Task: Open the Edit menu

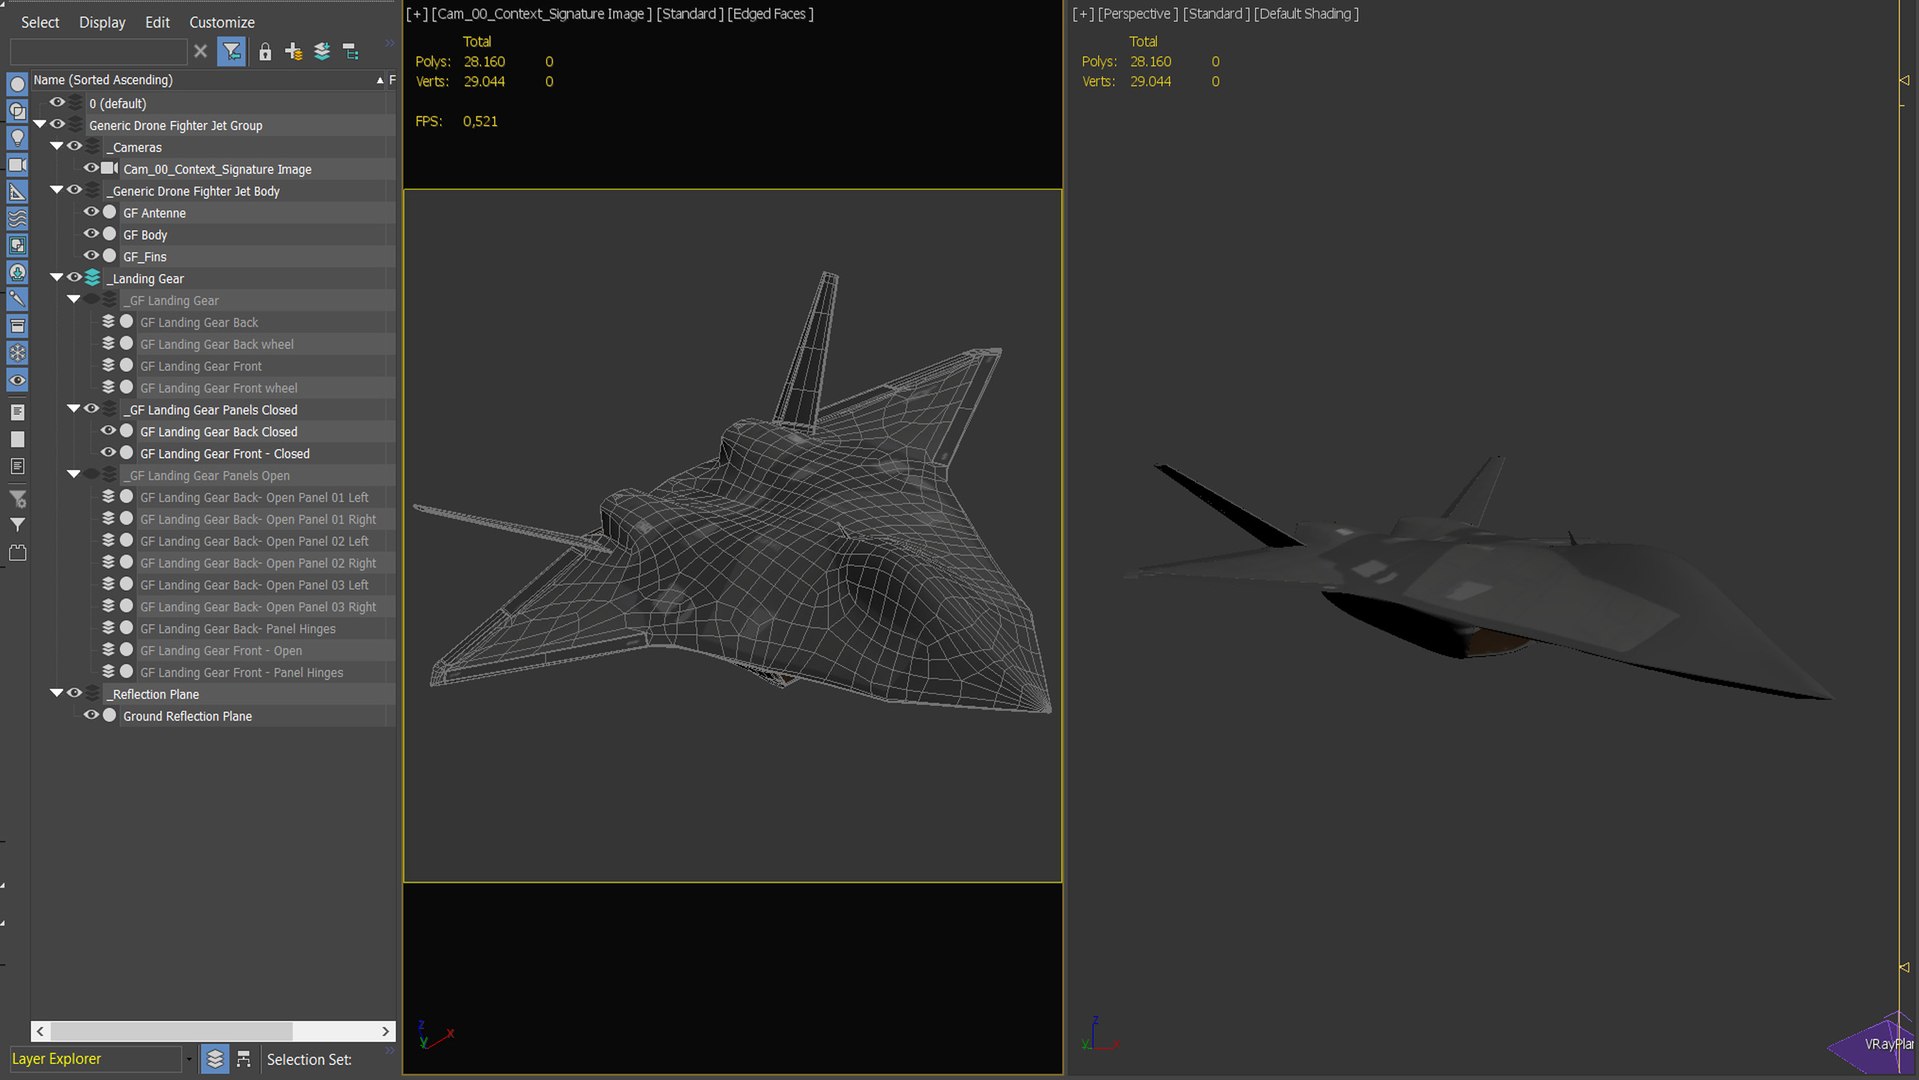Action: 157,22
